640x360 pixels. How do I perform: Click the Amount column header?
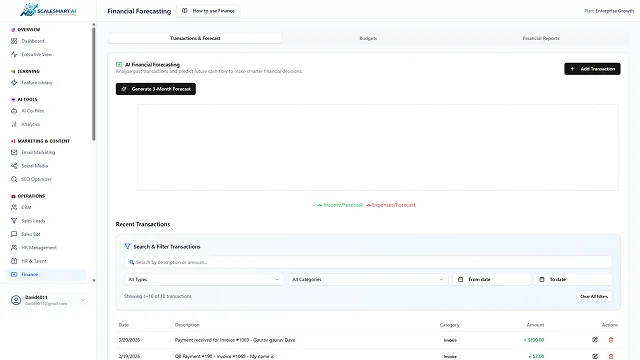point(535,325)
